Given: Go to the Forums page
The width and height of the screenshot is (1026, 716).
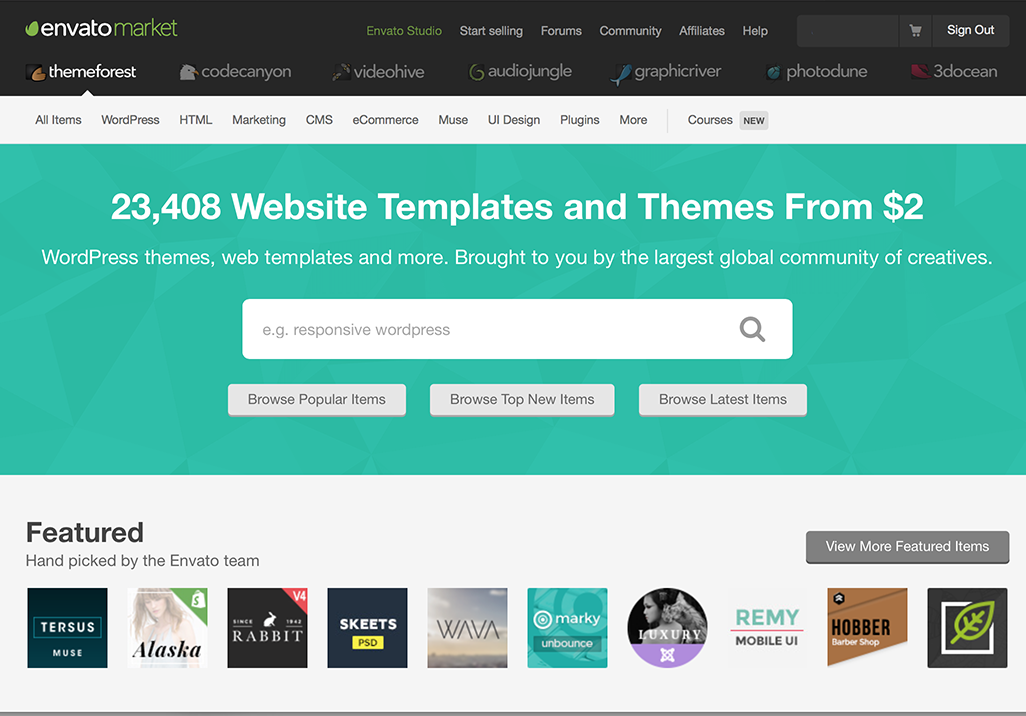Looking at the screenshot, I should click(x=561, y=31).
